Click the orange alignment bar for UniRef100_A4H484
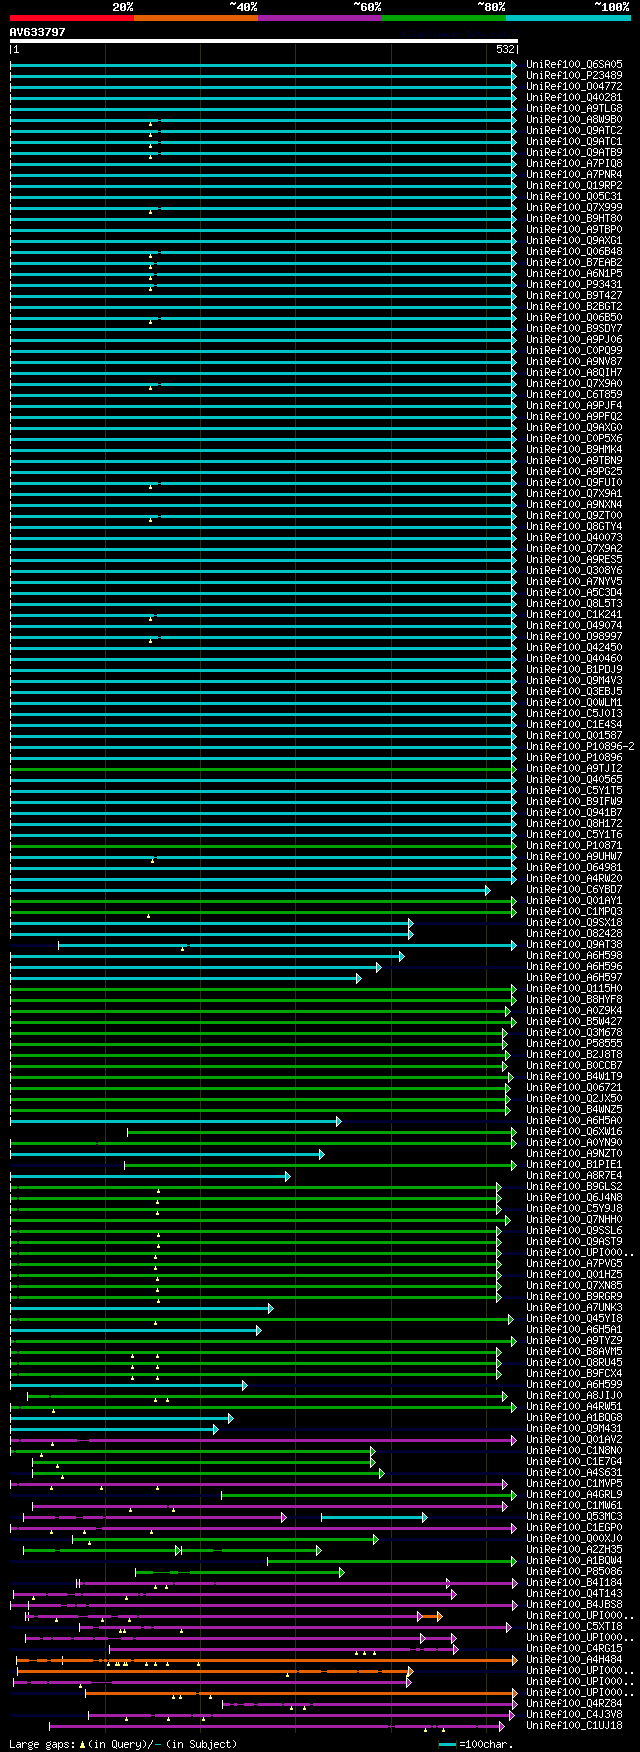Viewport: 640px width, 1752px height. click(x=267, y=1659)
